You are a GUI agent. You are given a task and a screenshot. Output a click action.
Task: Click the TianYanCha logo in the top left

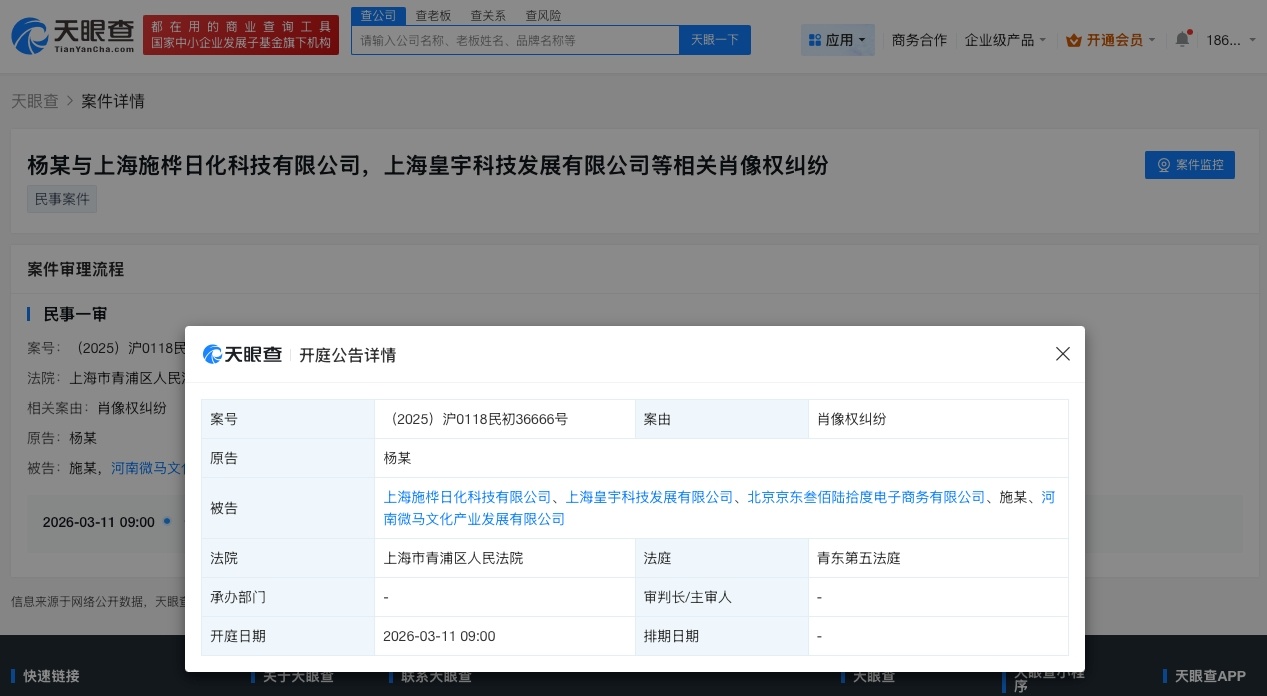coord(71,35)
